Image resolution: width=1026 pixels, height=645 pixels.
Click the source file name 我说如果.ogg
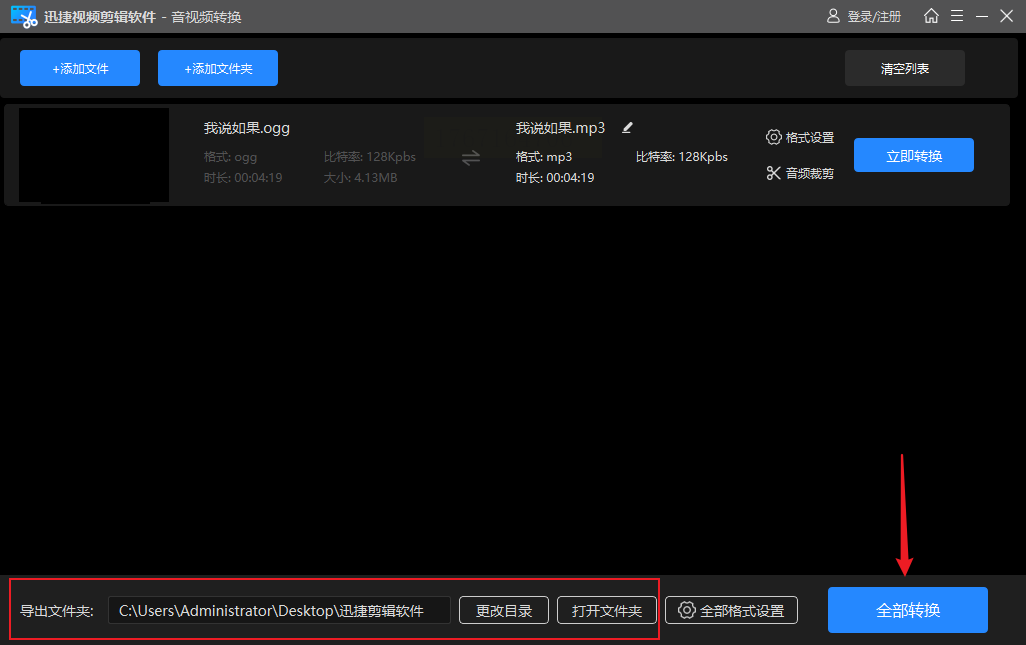coord(247,128)
